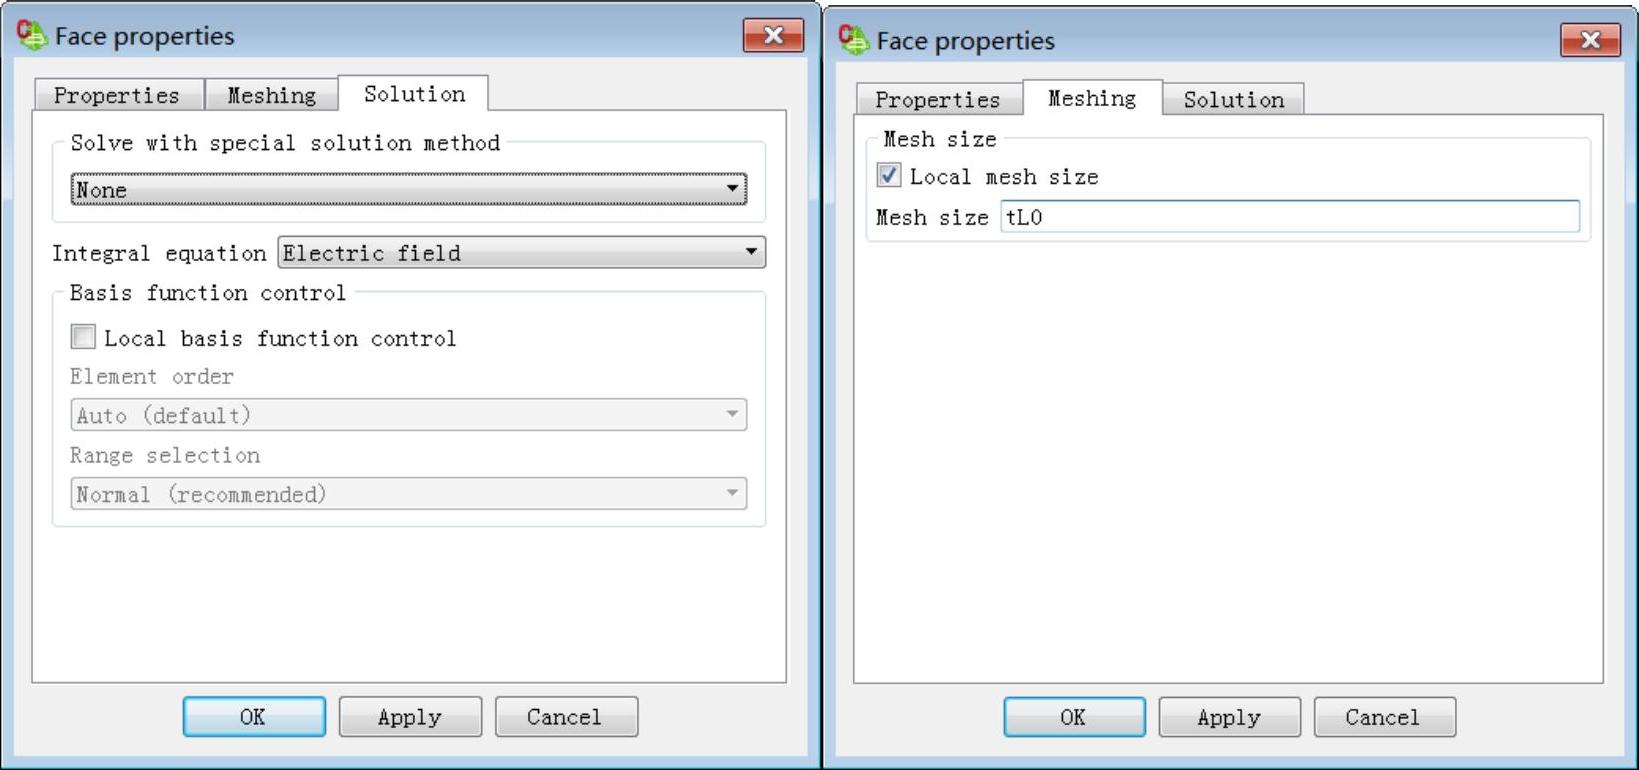Expand the Integral equation Electric field dropdown
The width and height of the screenshot is (1639, 770).
pos(521,252)
